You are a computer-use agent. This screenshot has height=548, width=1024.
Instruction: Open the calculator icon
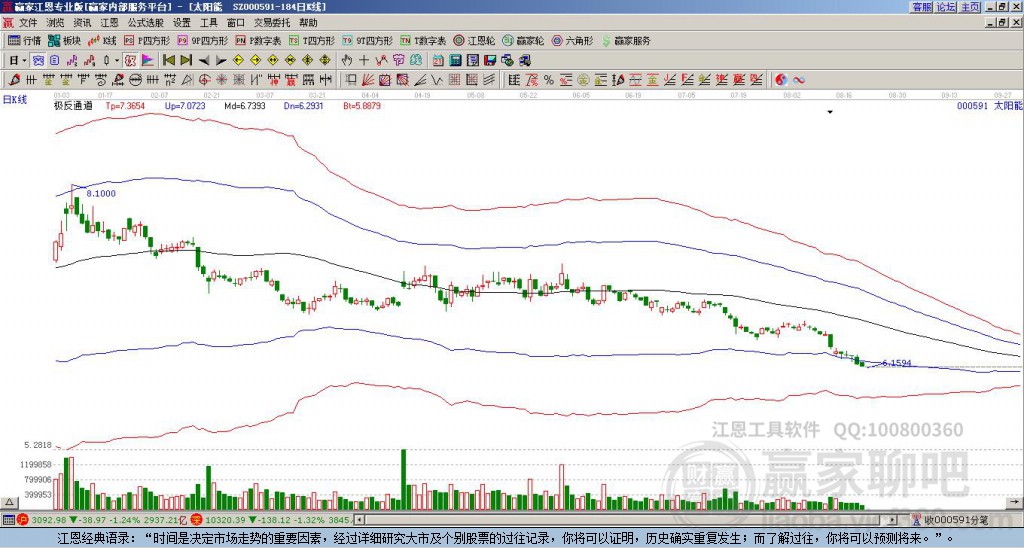[x=455, y=61]
